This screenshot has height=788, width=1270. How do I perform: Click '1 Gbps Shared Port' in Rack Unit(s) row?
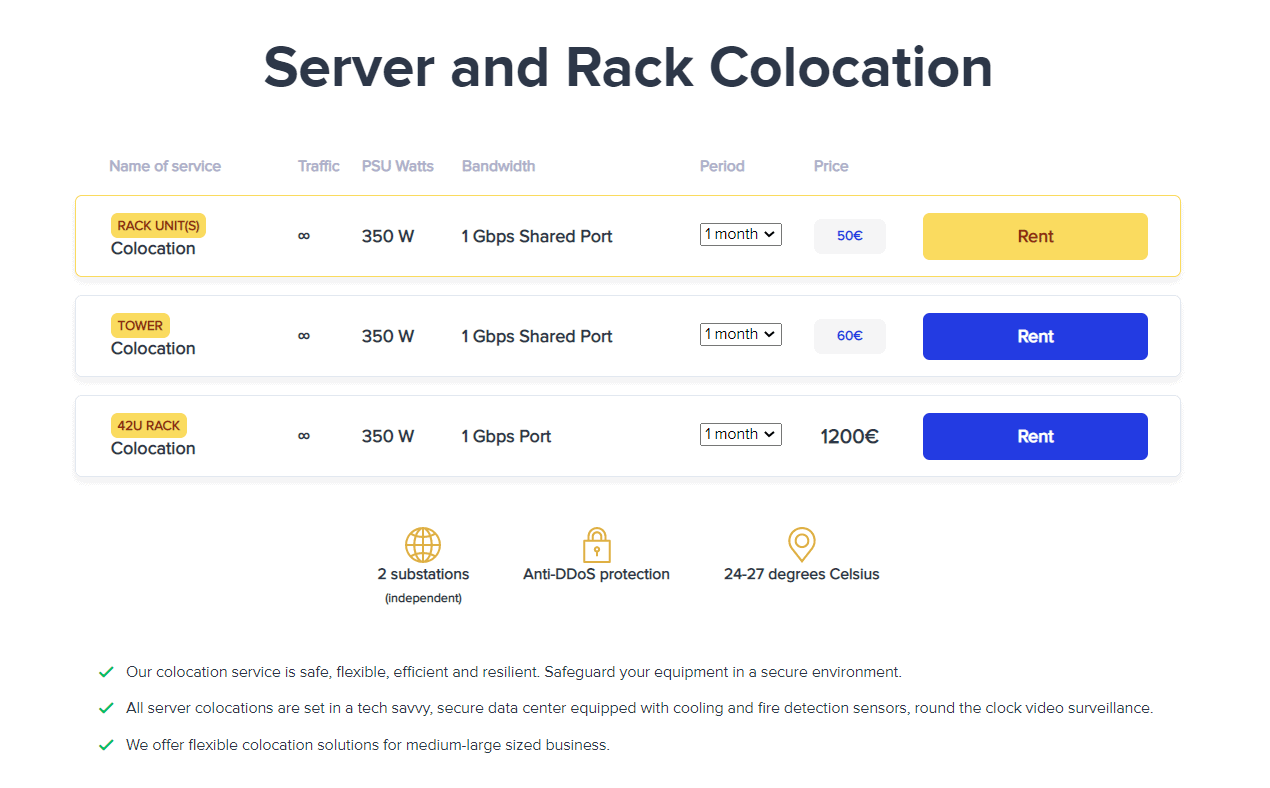[537, 236]
